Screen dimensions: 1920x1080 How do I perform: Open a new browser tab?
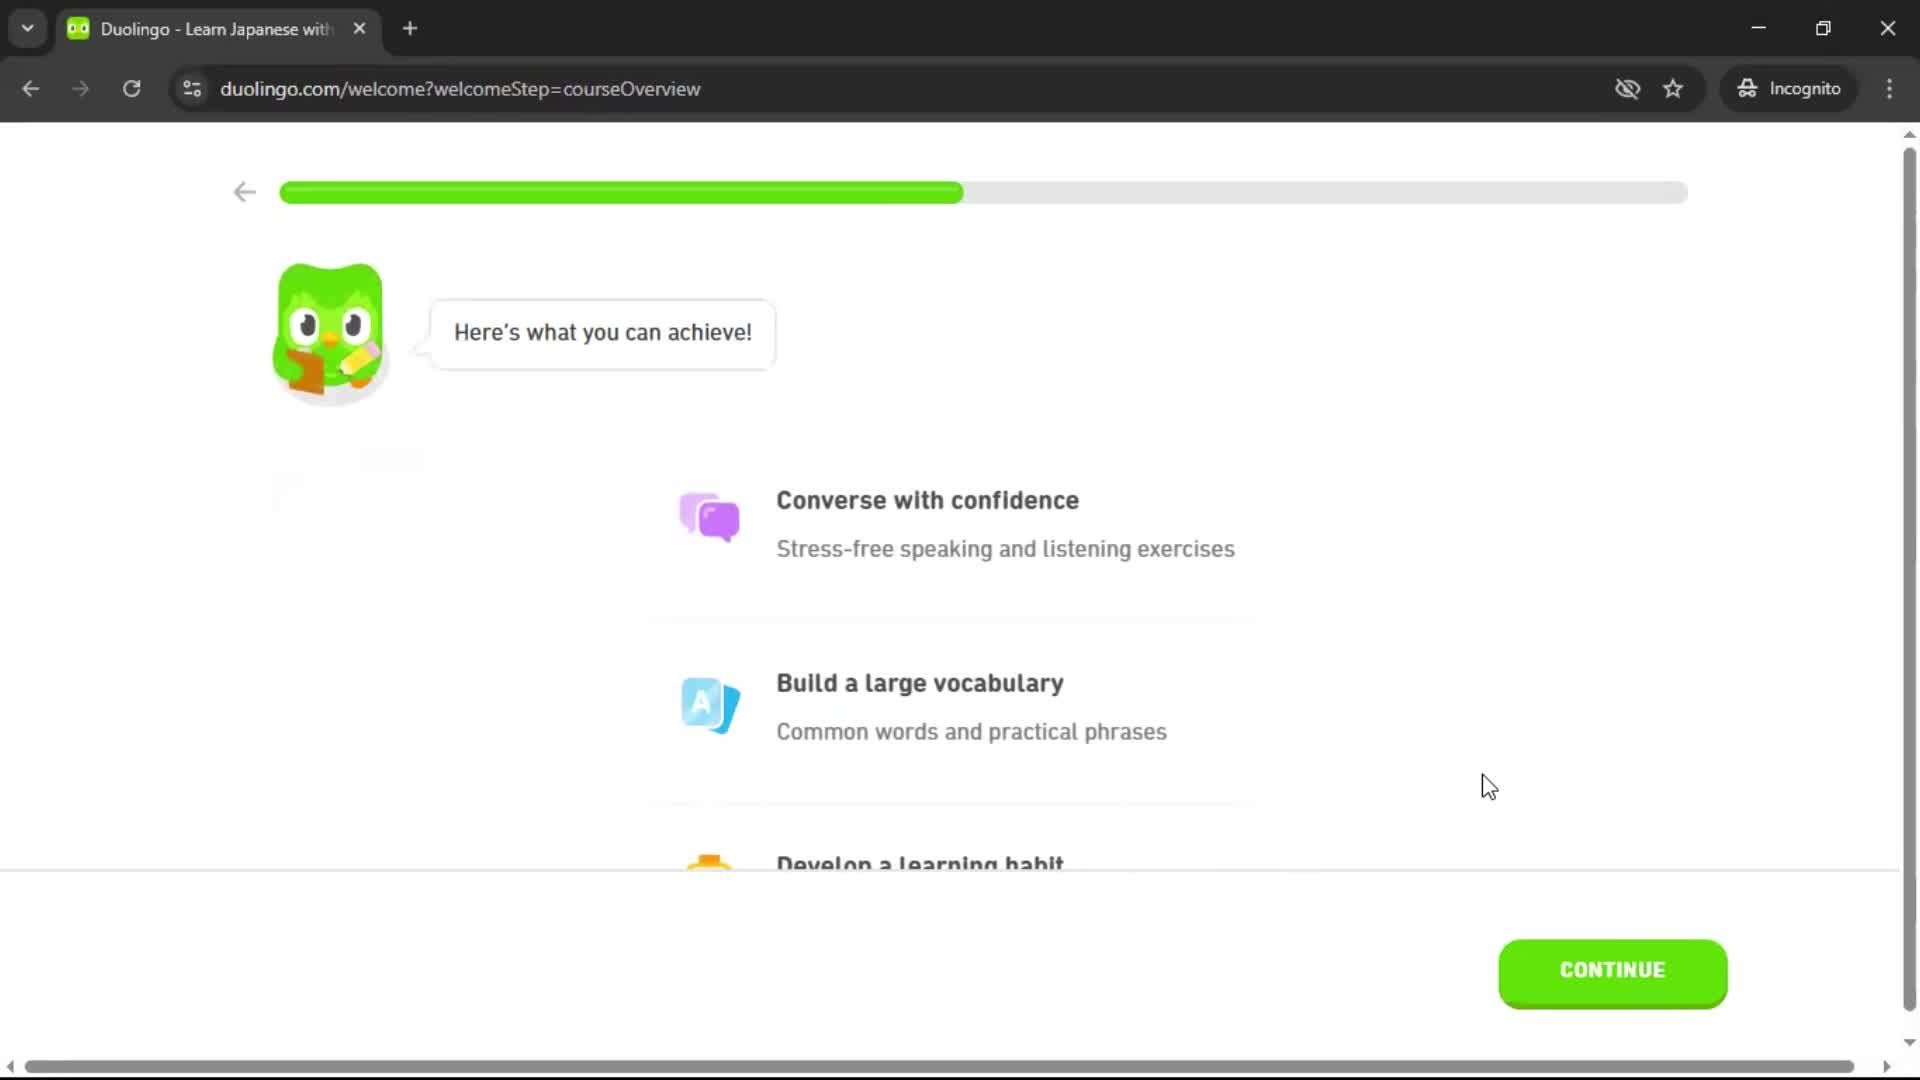coord(409,28)
